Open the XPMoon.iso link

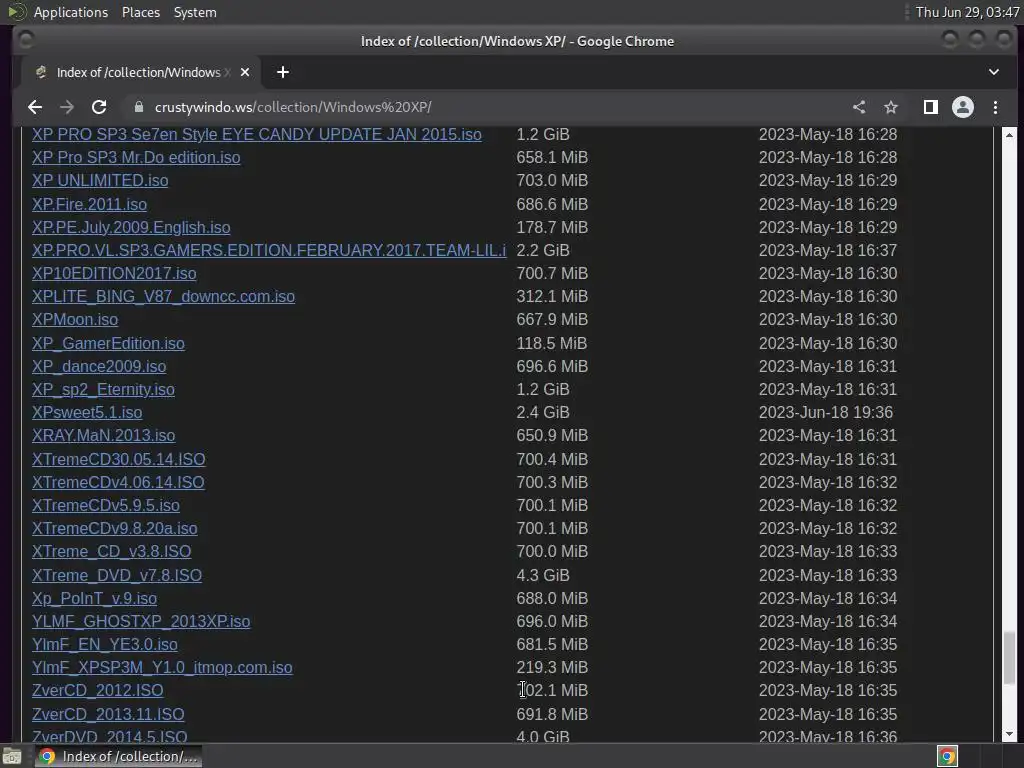[x=75, y=319]
